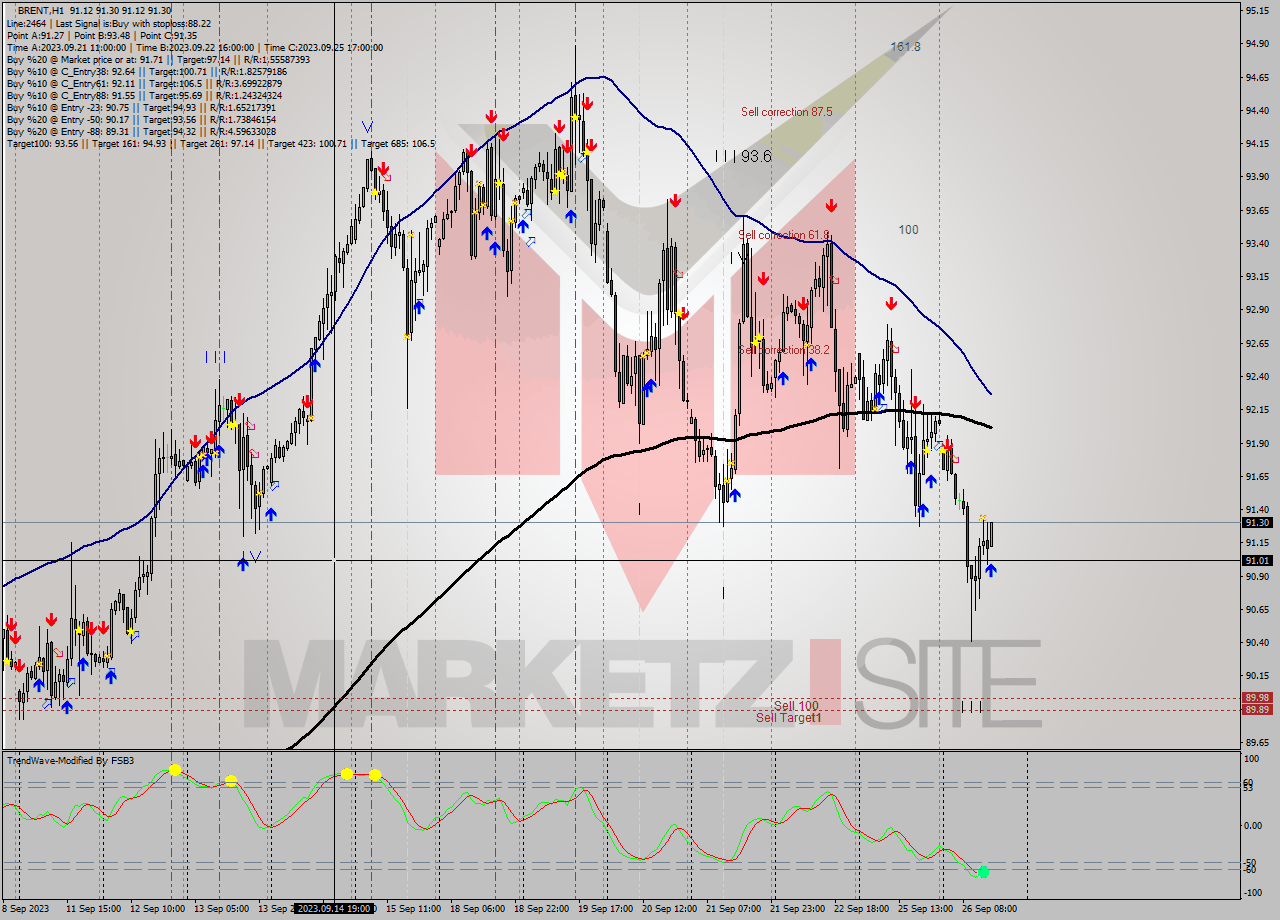Click the -100 level on indicator scale

[x=1254, y=893]
